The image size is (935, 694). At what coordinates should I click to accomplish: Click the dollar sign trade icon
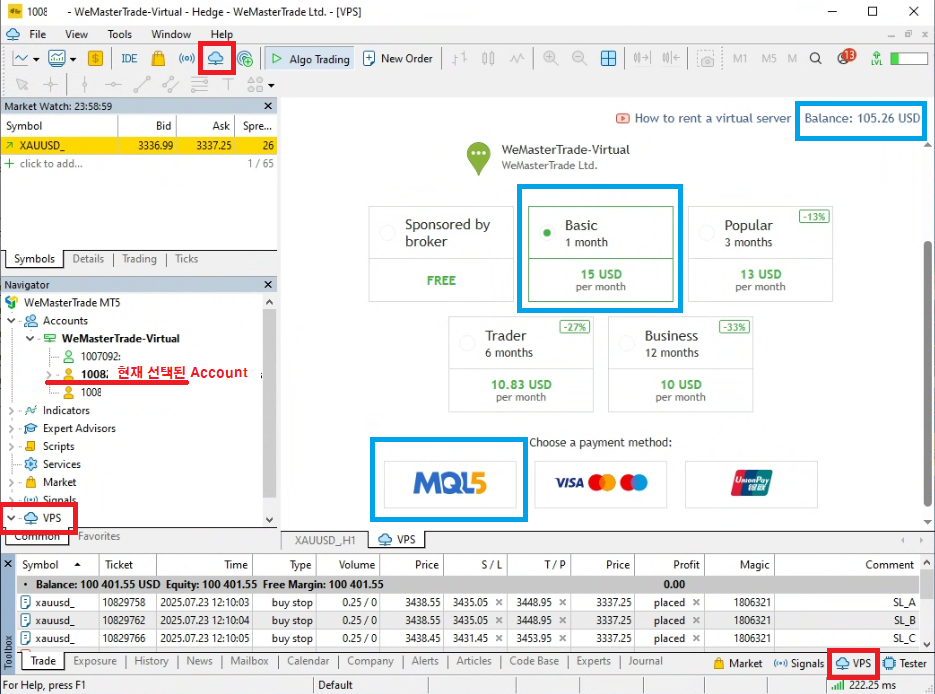[95, 58]
